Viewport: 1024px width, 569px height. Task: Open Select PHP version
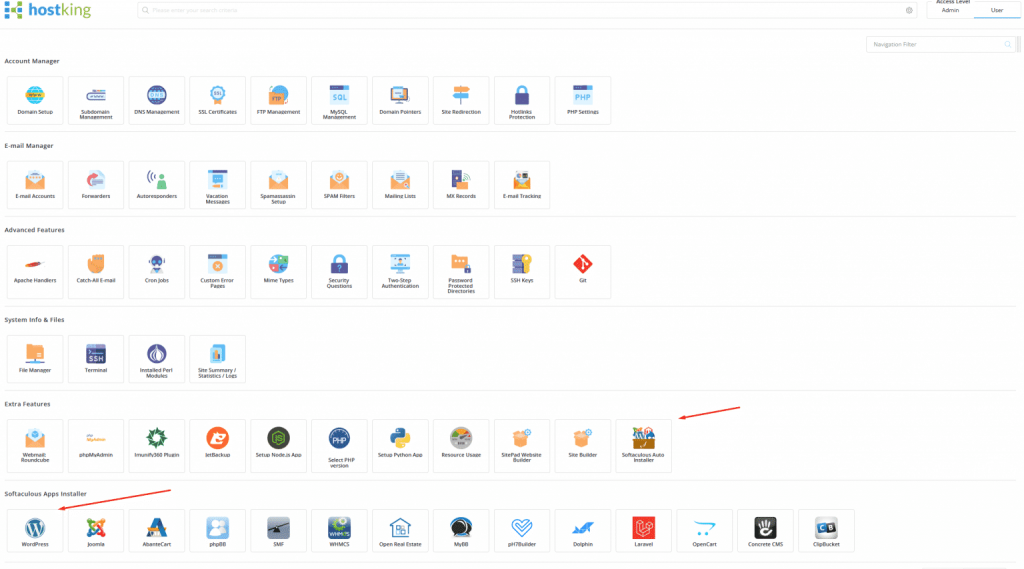pyautogui.click(x=339, y=443)
